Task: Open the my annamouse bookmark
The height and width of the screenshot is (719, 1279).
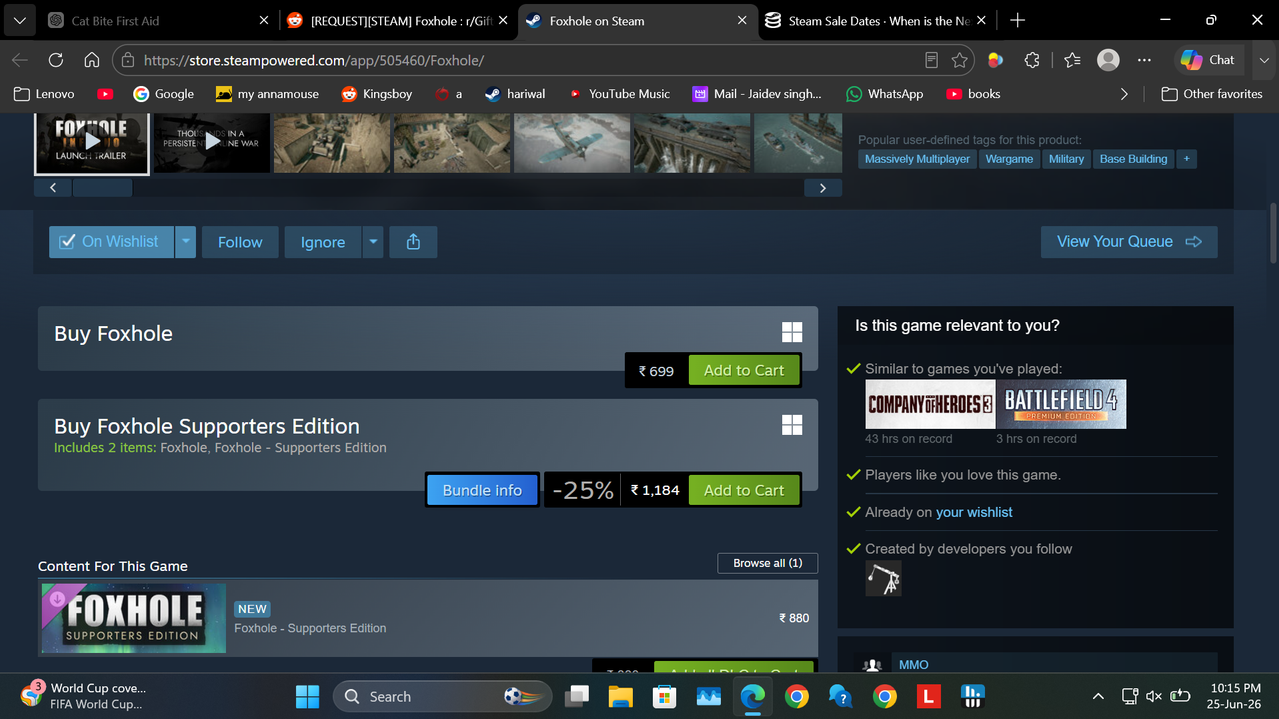Action: [267, 94]
